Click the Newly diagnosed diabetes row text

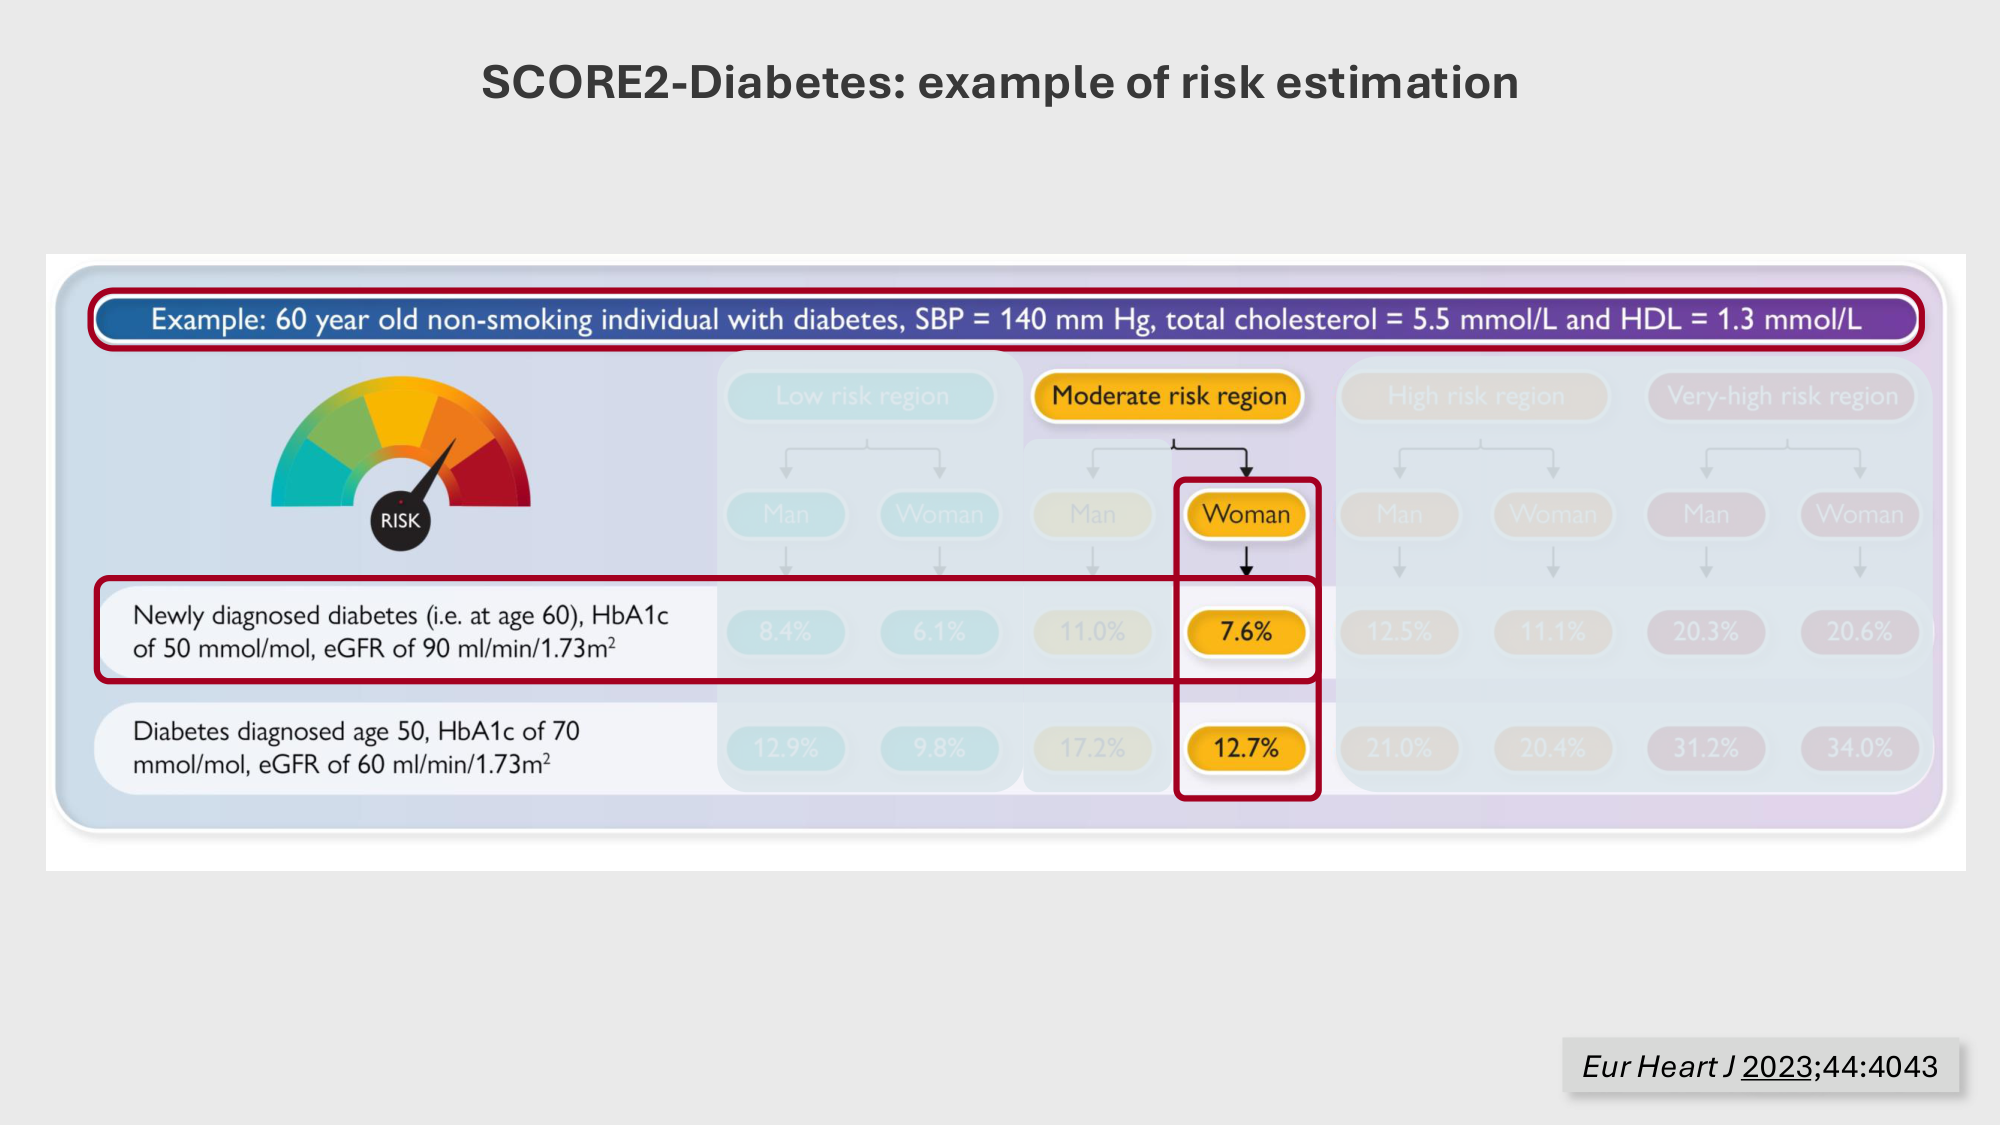(x=400, y=631)
